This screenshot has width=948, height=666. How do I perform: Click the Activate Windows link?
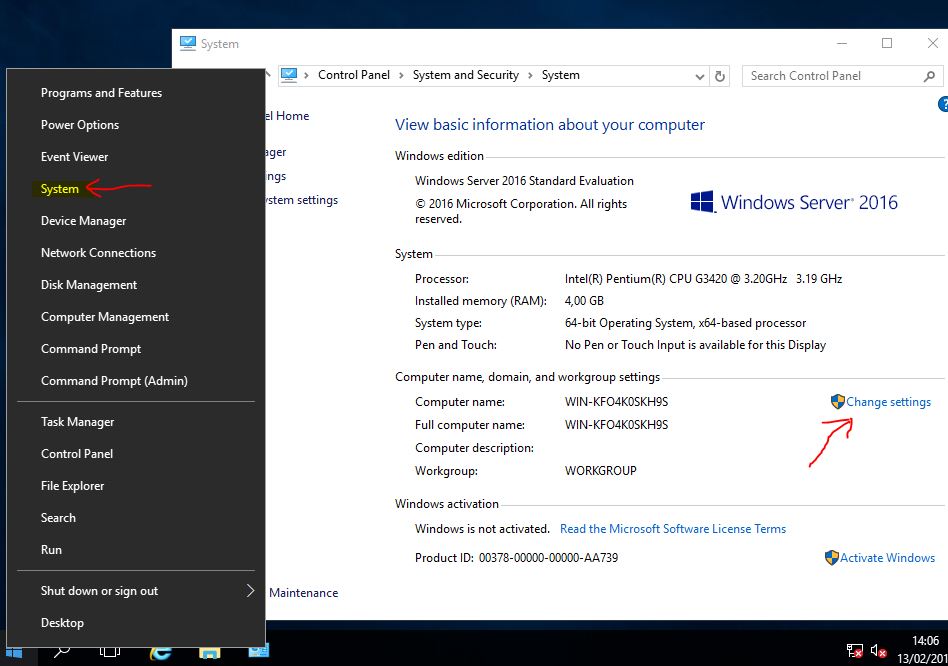887,558
